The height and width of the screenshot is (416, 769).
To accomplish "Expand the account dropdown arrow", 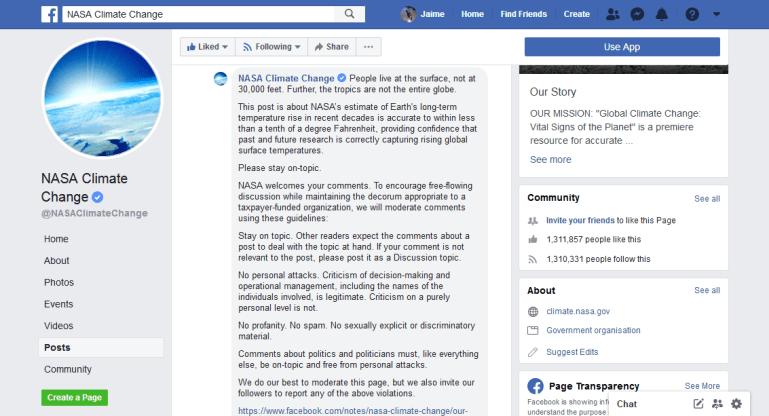I will pyautogui.click(x=717, y=14).
